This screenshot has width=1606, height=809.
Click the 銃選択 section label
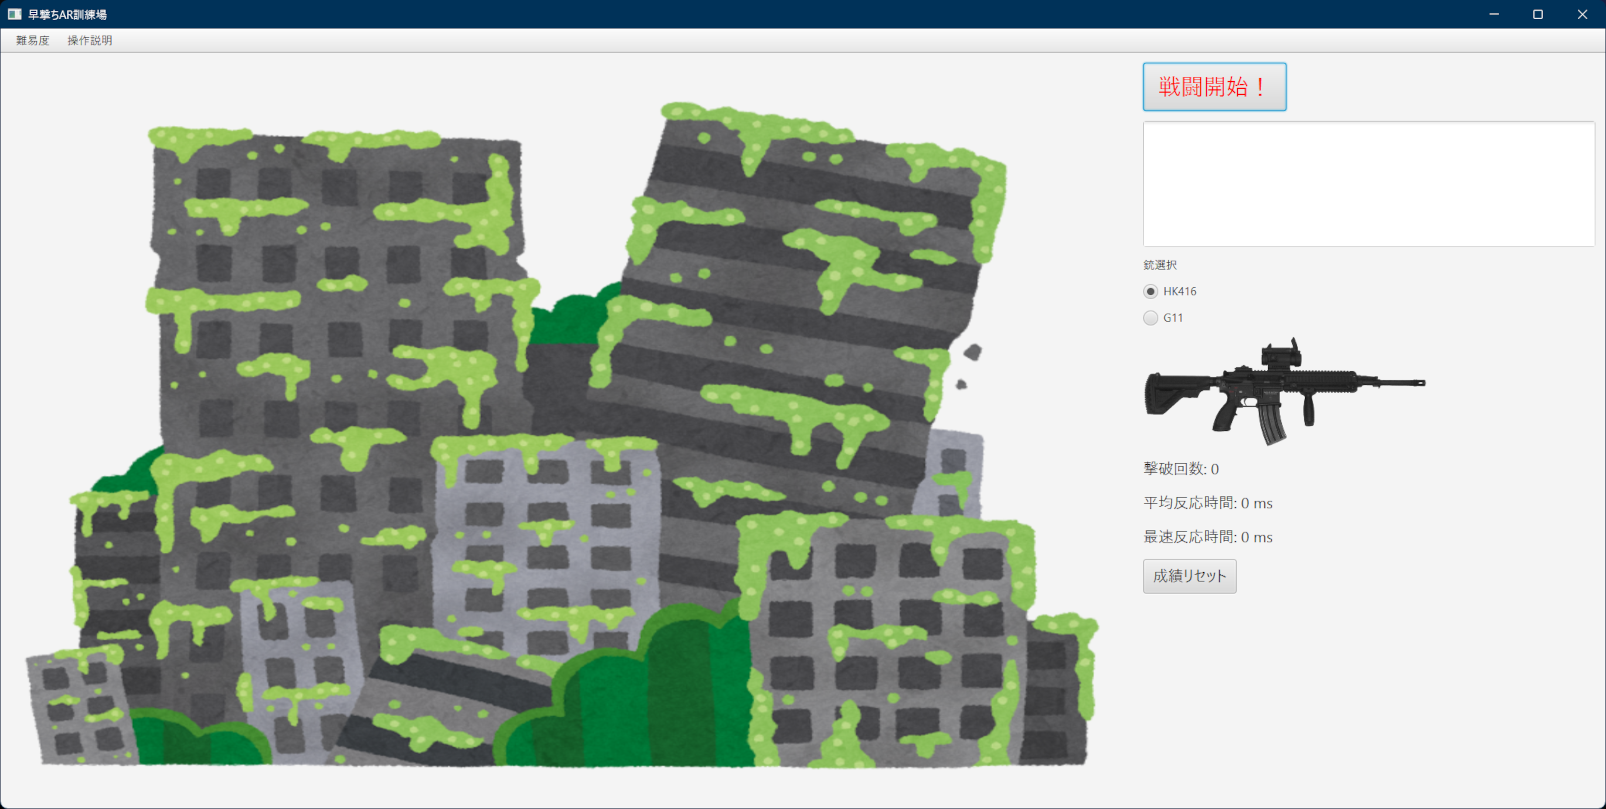coord(1160,265)
